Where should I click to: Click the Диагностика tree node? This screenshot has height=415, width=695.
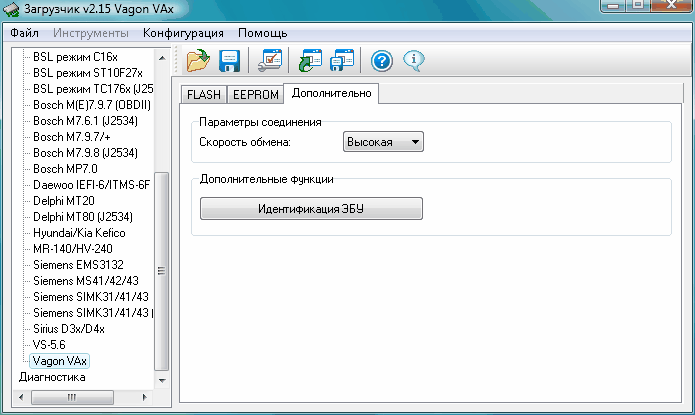tap(52, 377)
